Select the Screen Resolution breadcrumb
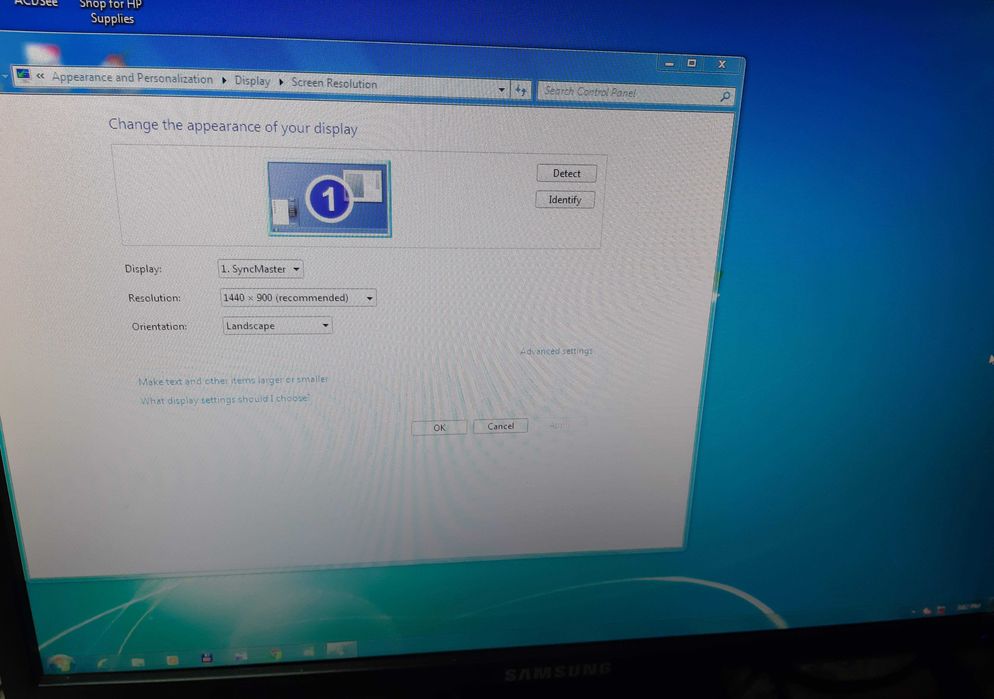The width and height of the screenshot is (994, 699). click(334, 83)
